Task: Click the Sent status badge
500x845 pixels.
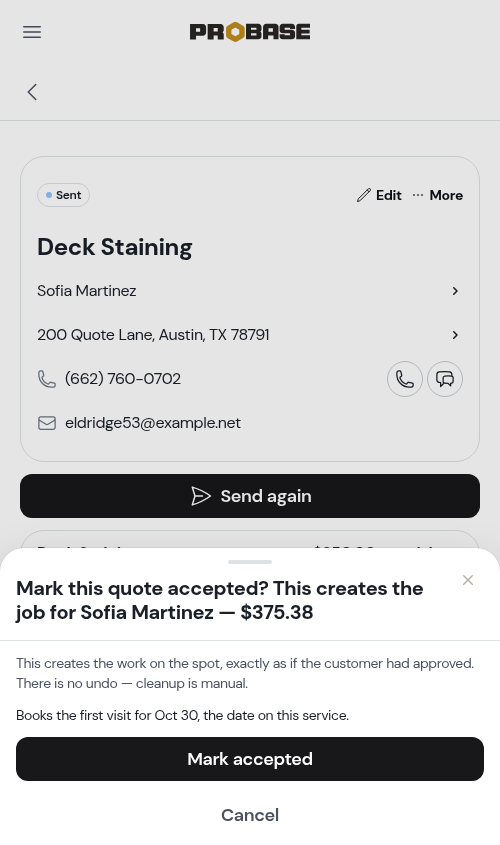Action: click(x=64, y=195)
